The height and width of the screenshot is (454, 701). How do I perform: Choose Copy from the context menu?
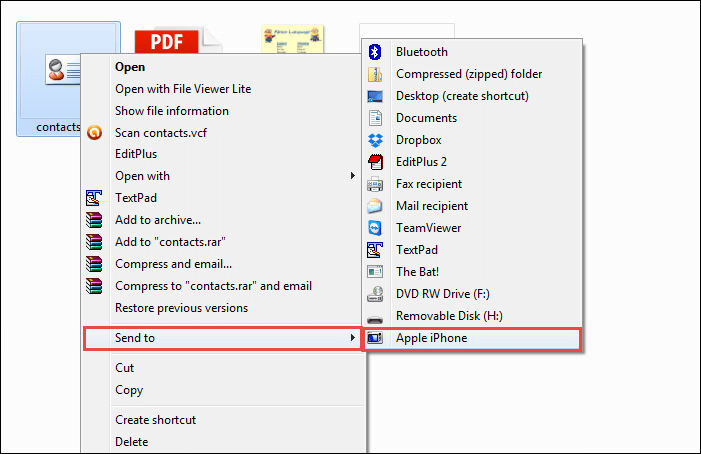point(129,390)
